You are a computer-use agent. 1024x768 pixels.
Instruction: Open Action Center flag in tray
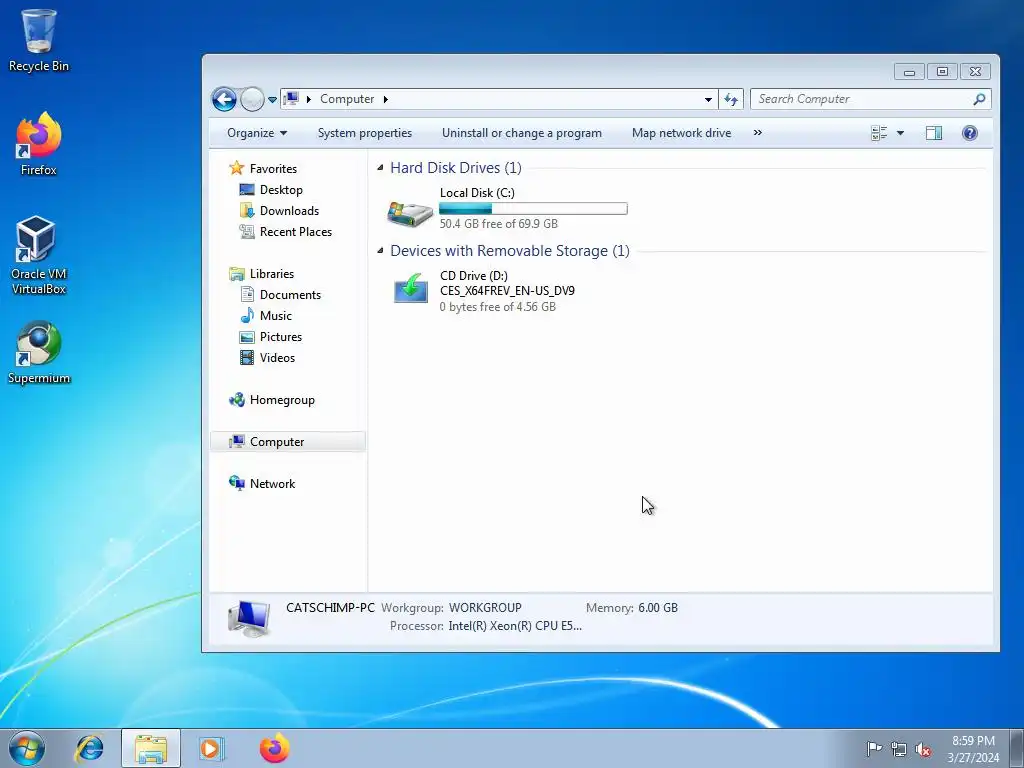click(874, 748)
